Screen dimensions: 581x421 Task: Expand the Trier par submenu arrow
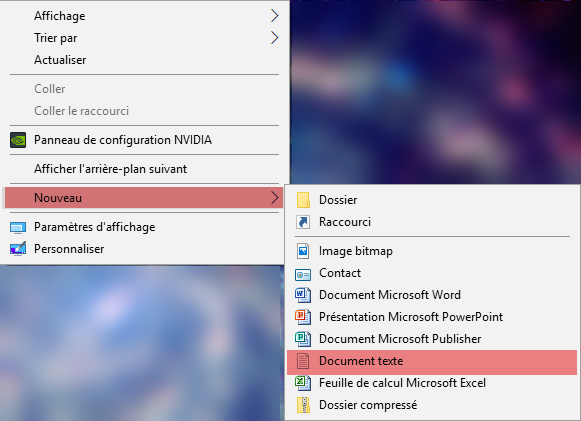(274, 37)
